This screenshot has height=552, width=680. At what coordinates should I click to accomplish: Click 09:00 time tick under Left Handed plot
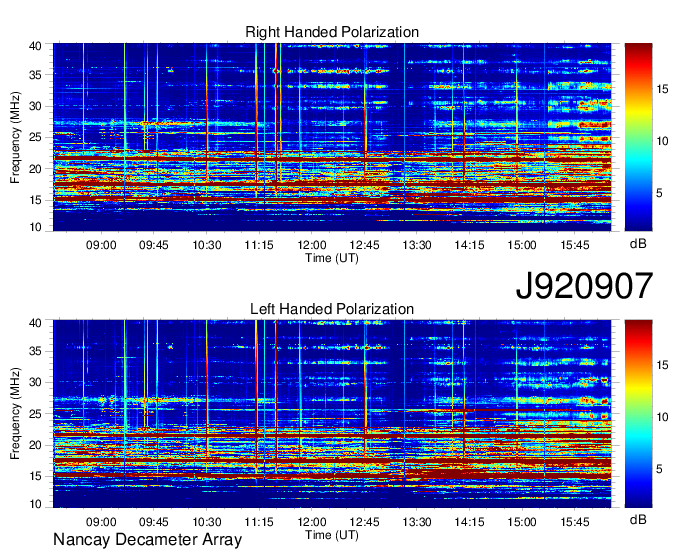[101, 522]
